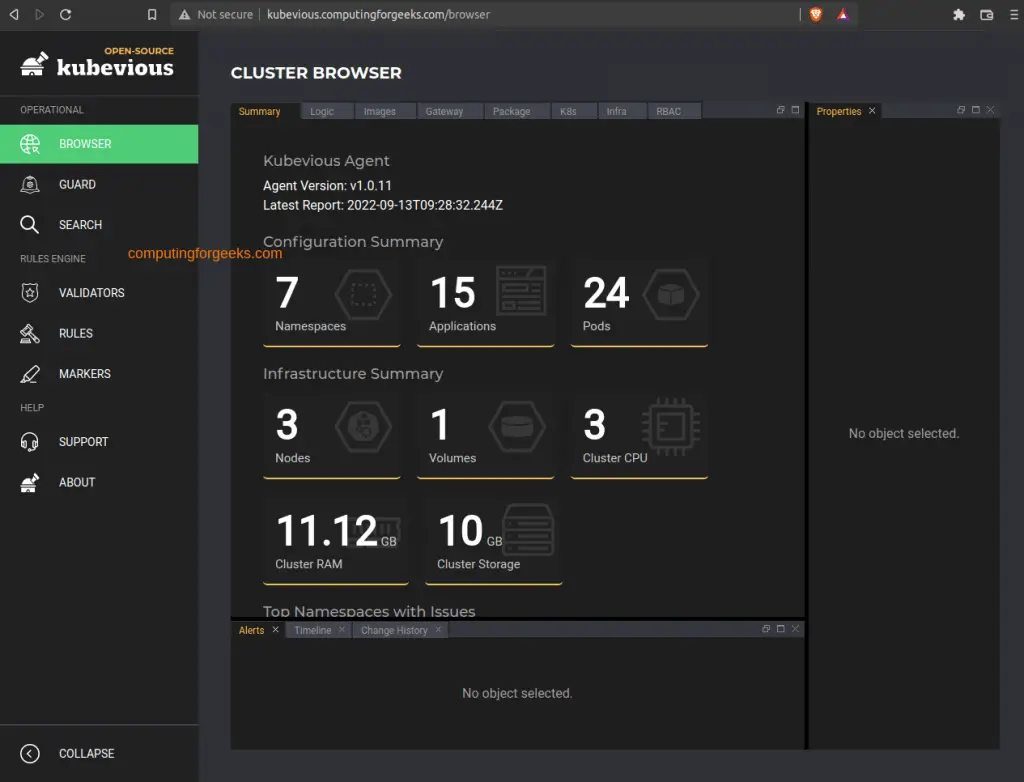Viewport: 1024px width, 782px height.
Task: Bookmark this page
Action: [152, 14]
